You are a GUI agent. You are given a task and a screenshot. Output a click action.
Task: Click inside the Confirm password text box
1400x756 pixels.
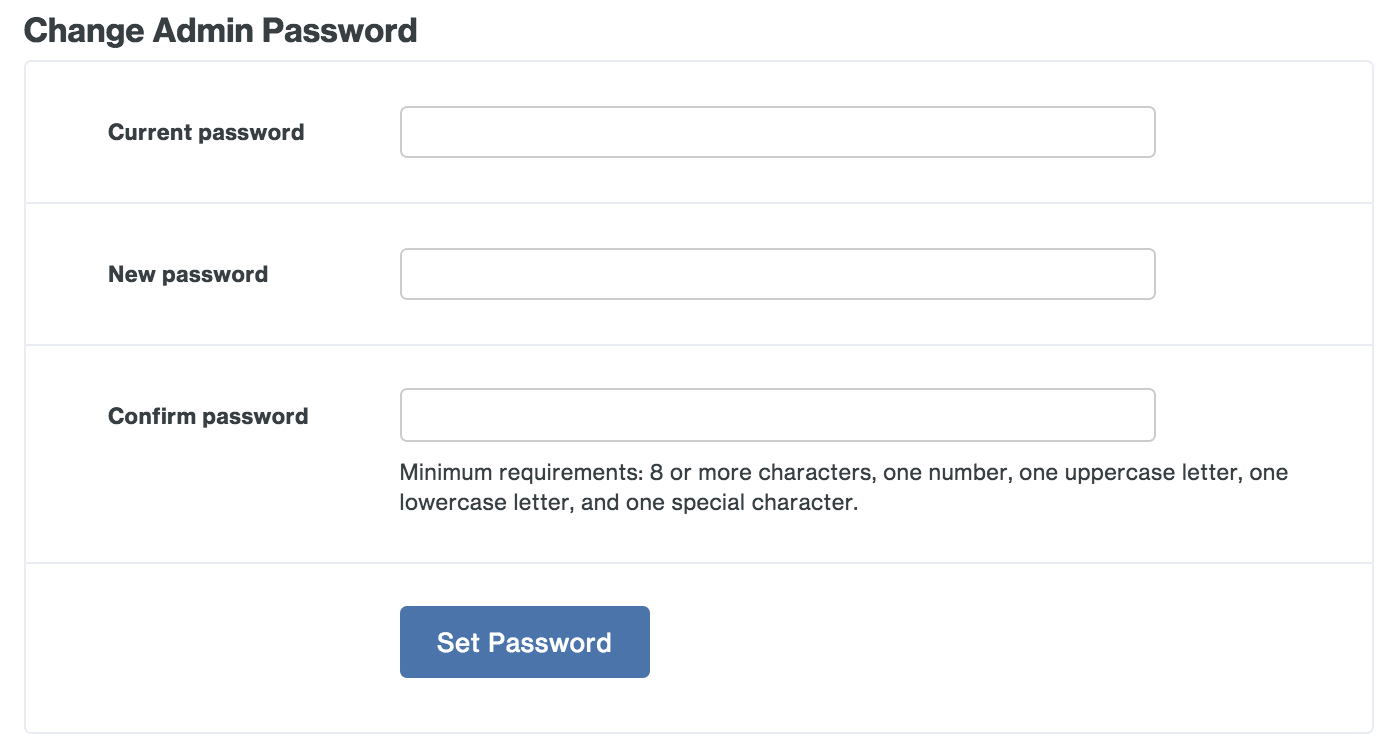pos(777,414)
